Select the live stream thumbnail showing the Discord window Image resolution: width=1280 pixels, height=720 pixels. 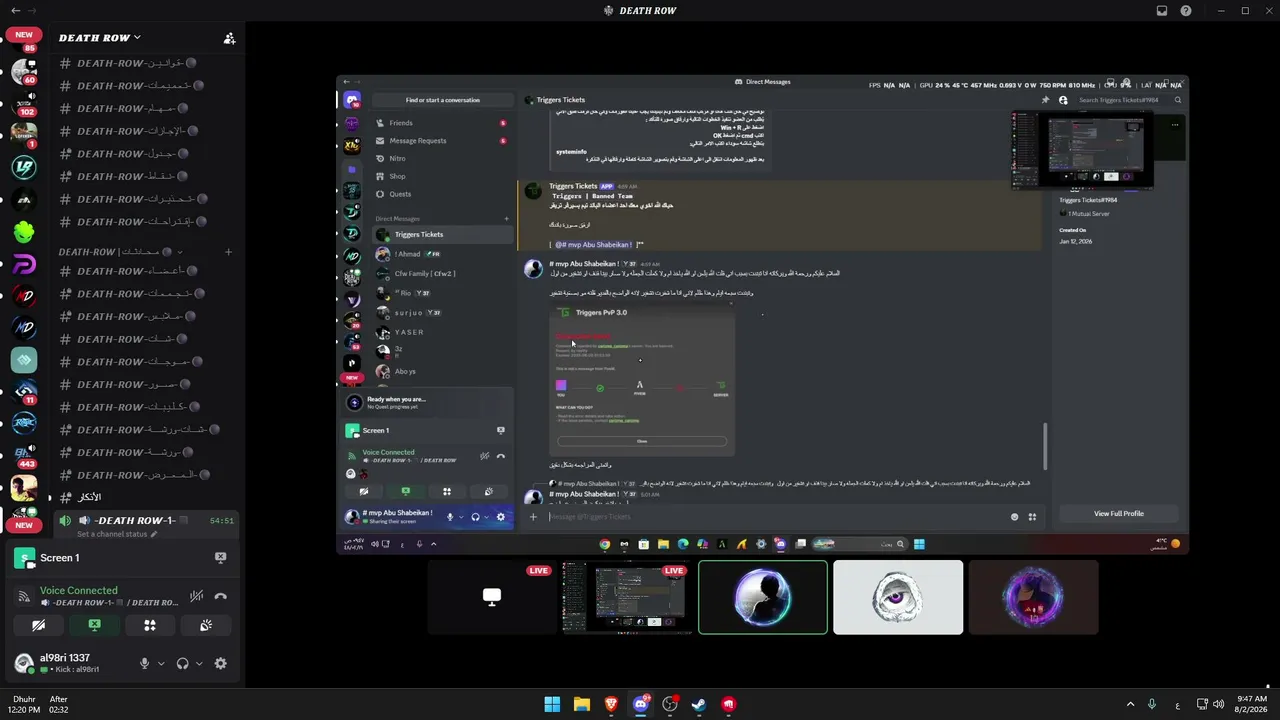(x=627, y=598)
